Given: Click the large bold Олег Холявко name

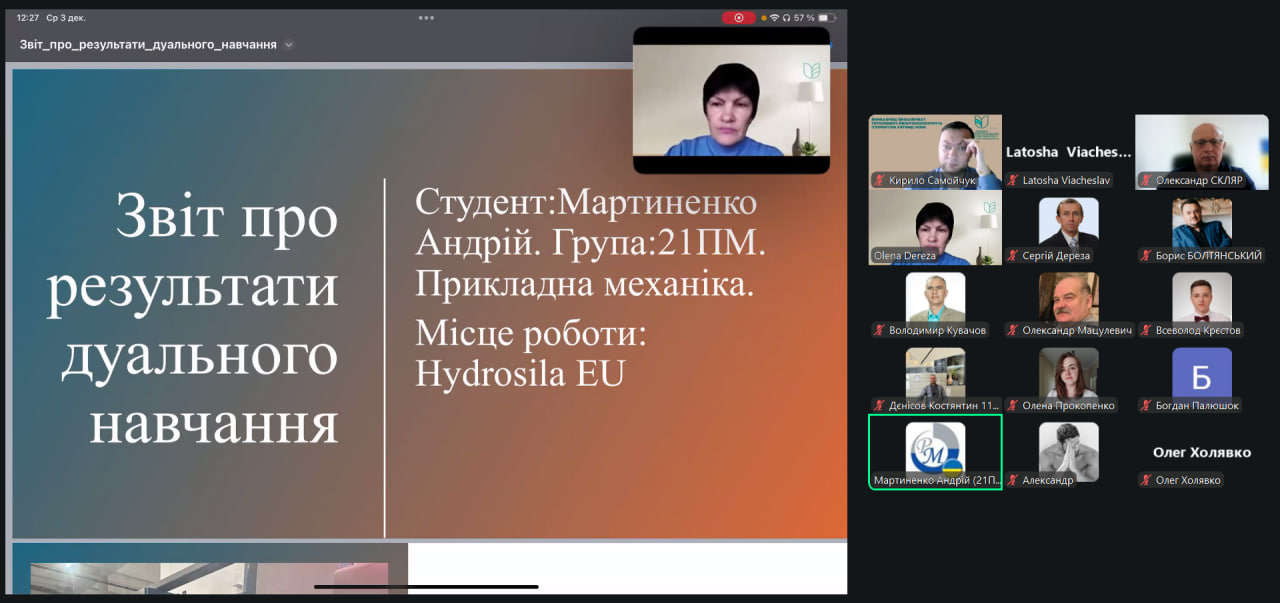Looking at the screenshot, I should click(x=1202, y=452).
